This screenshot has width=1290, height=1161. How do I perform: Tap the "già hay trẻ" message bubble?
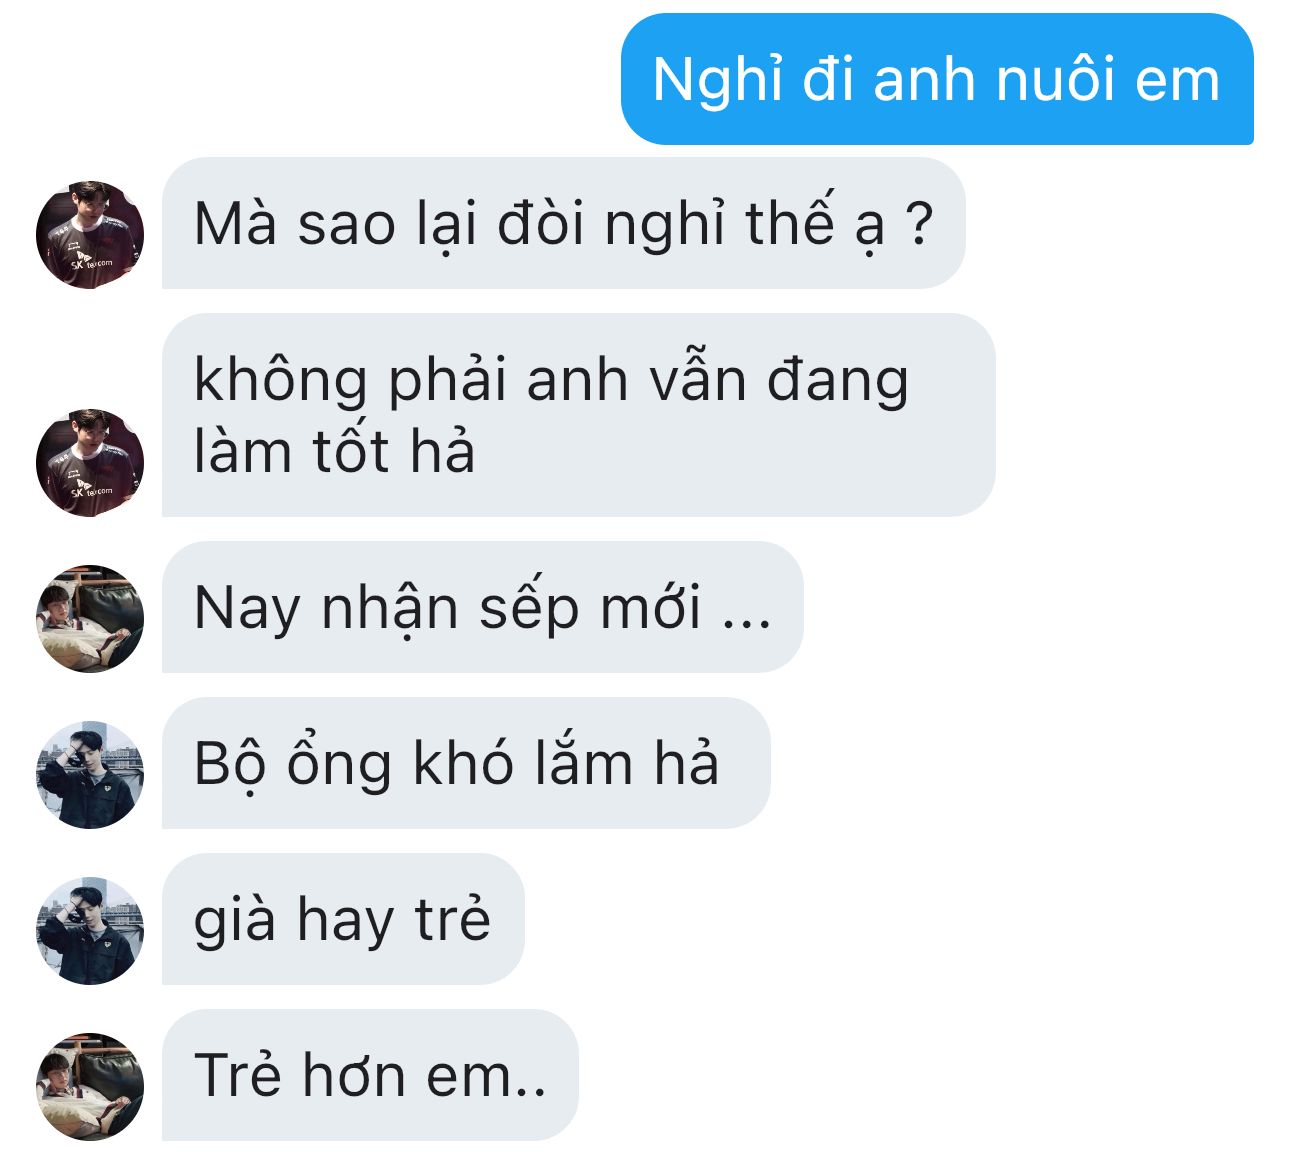point(343,919)
